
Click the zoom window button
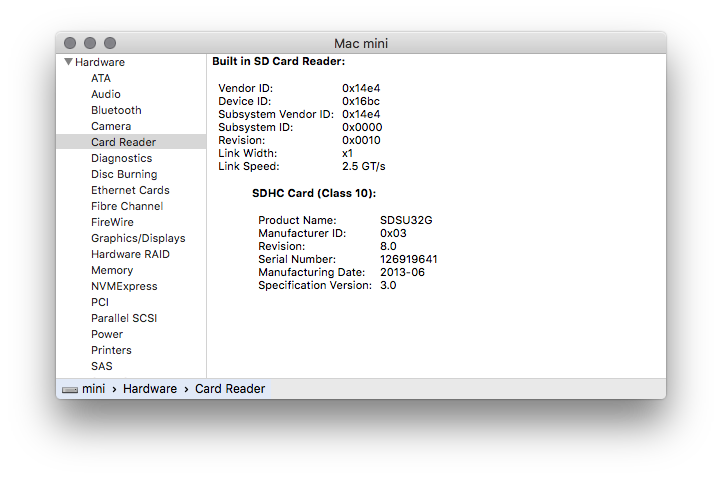(110, 43)
